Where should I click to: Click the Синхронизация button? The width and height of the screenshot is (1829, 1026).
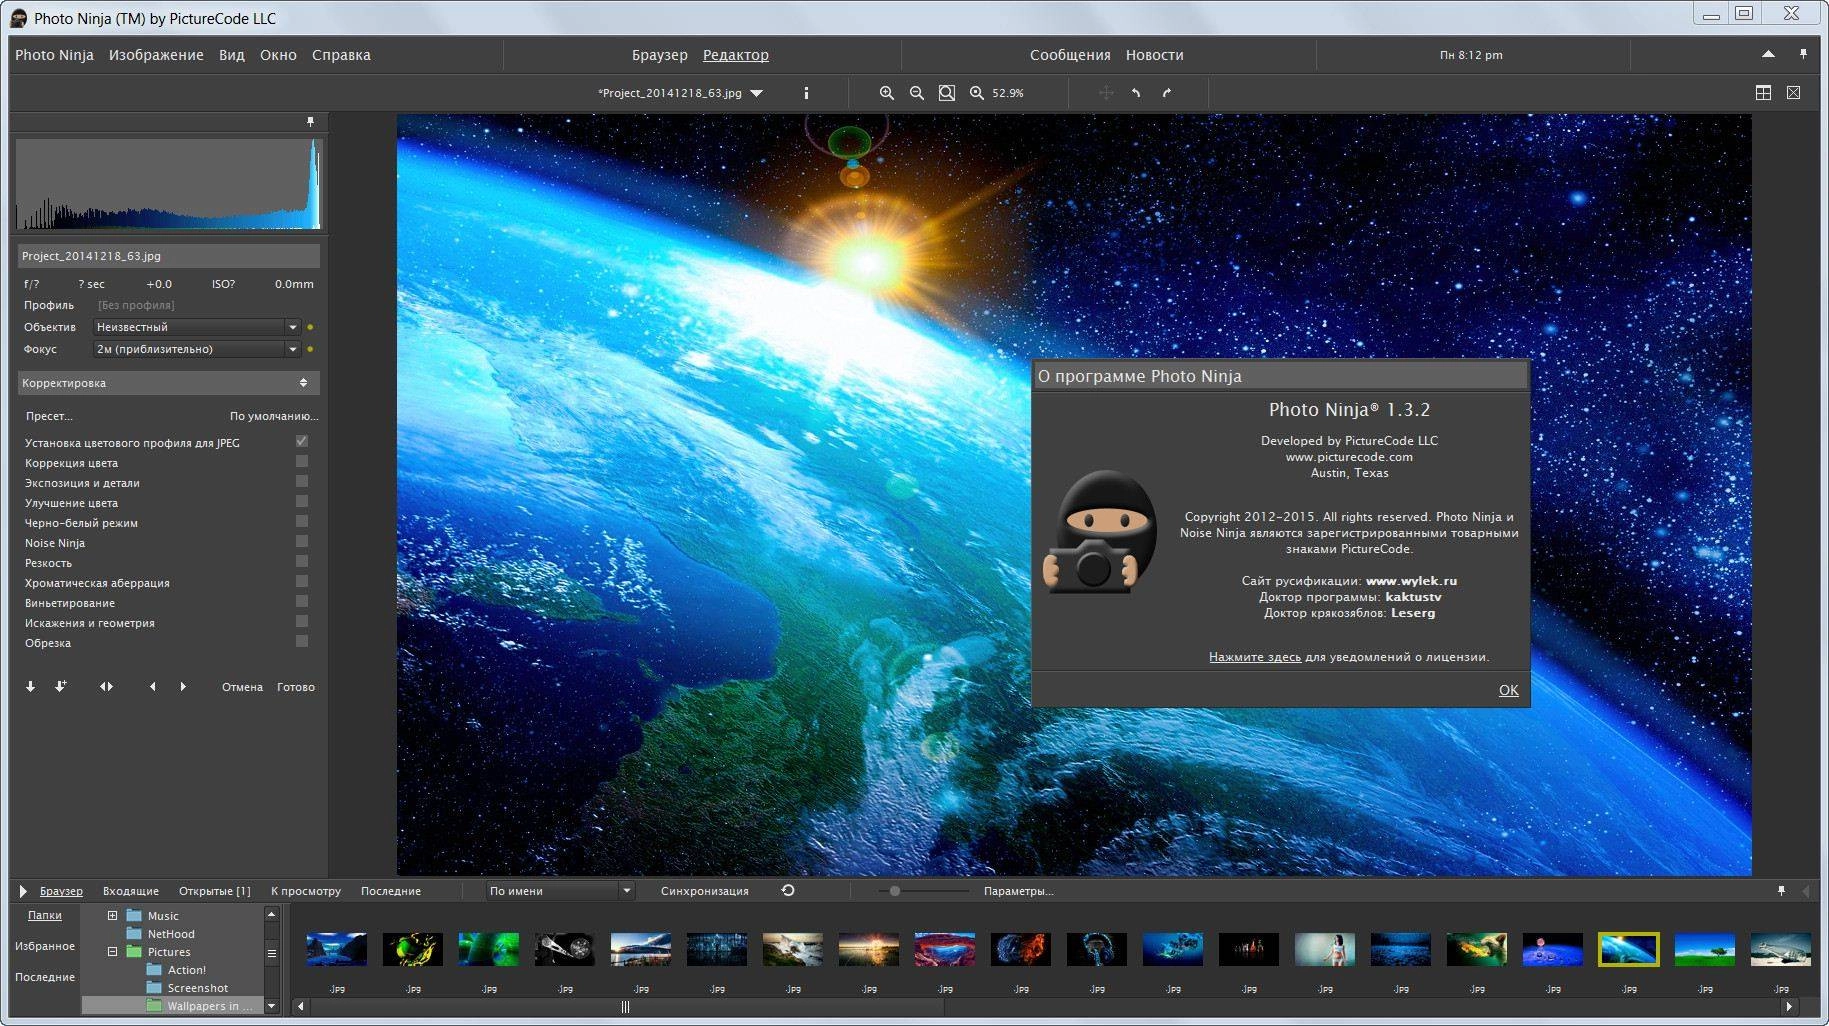[x=704, y=891]
